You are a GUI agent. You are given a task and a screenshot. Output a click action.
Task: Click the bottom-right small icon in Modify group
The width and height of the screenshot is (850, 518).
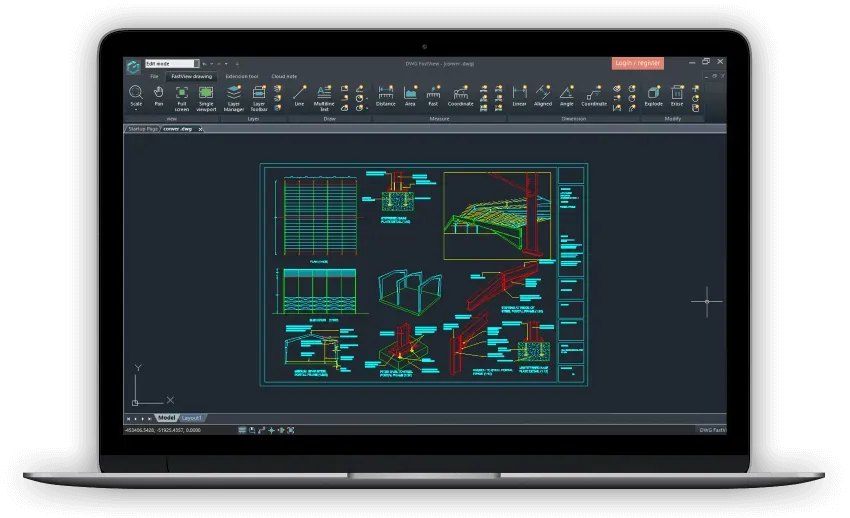click(x=696, y=108)
